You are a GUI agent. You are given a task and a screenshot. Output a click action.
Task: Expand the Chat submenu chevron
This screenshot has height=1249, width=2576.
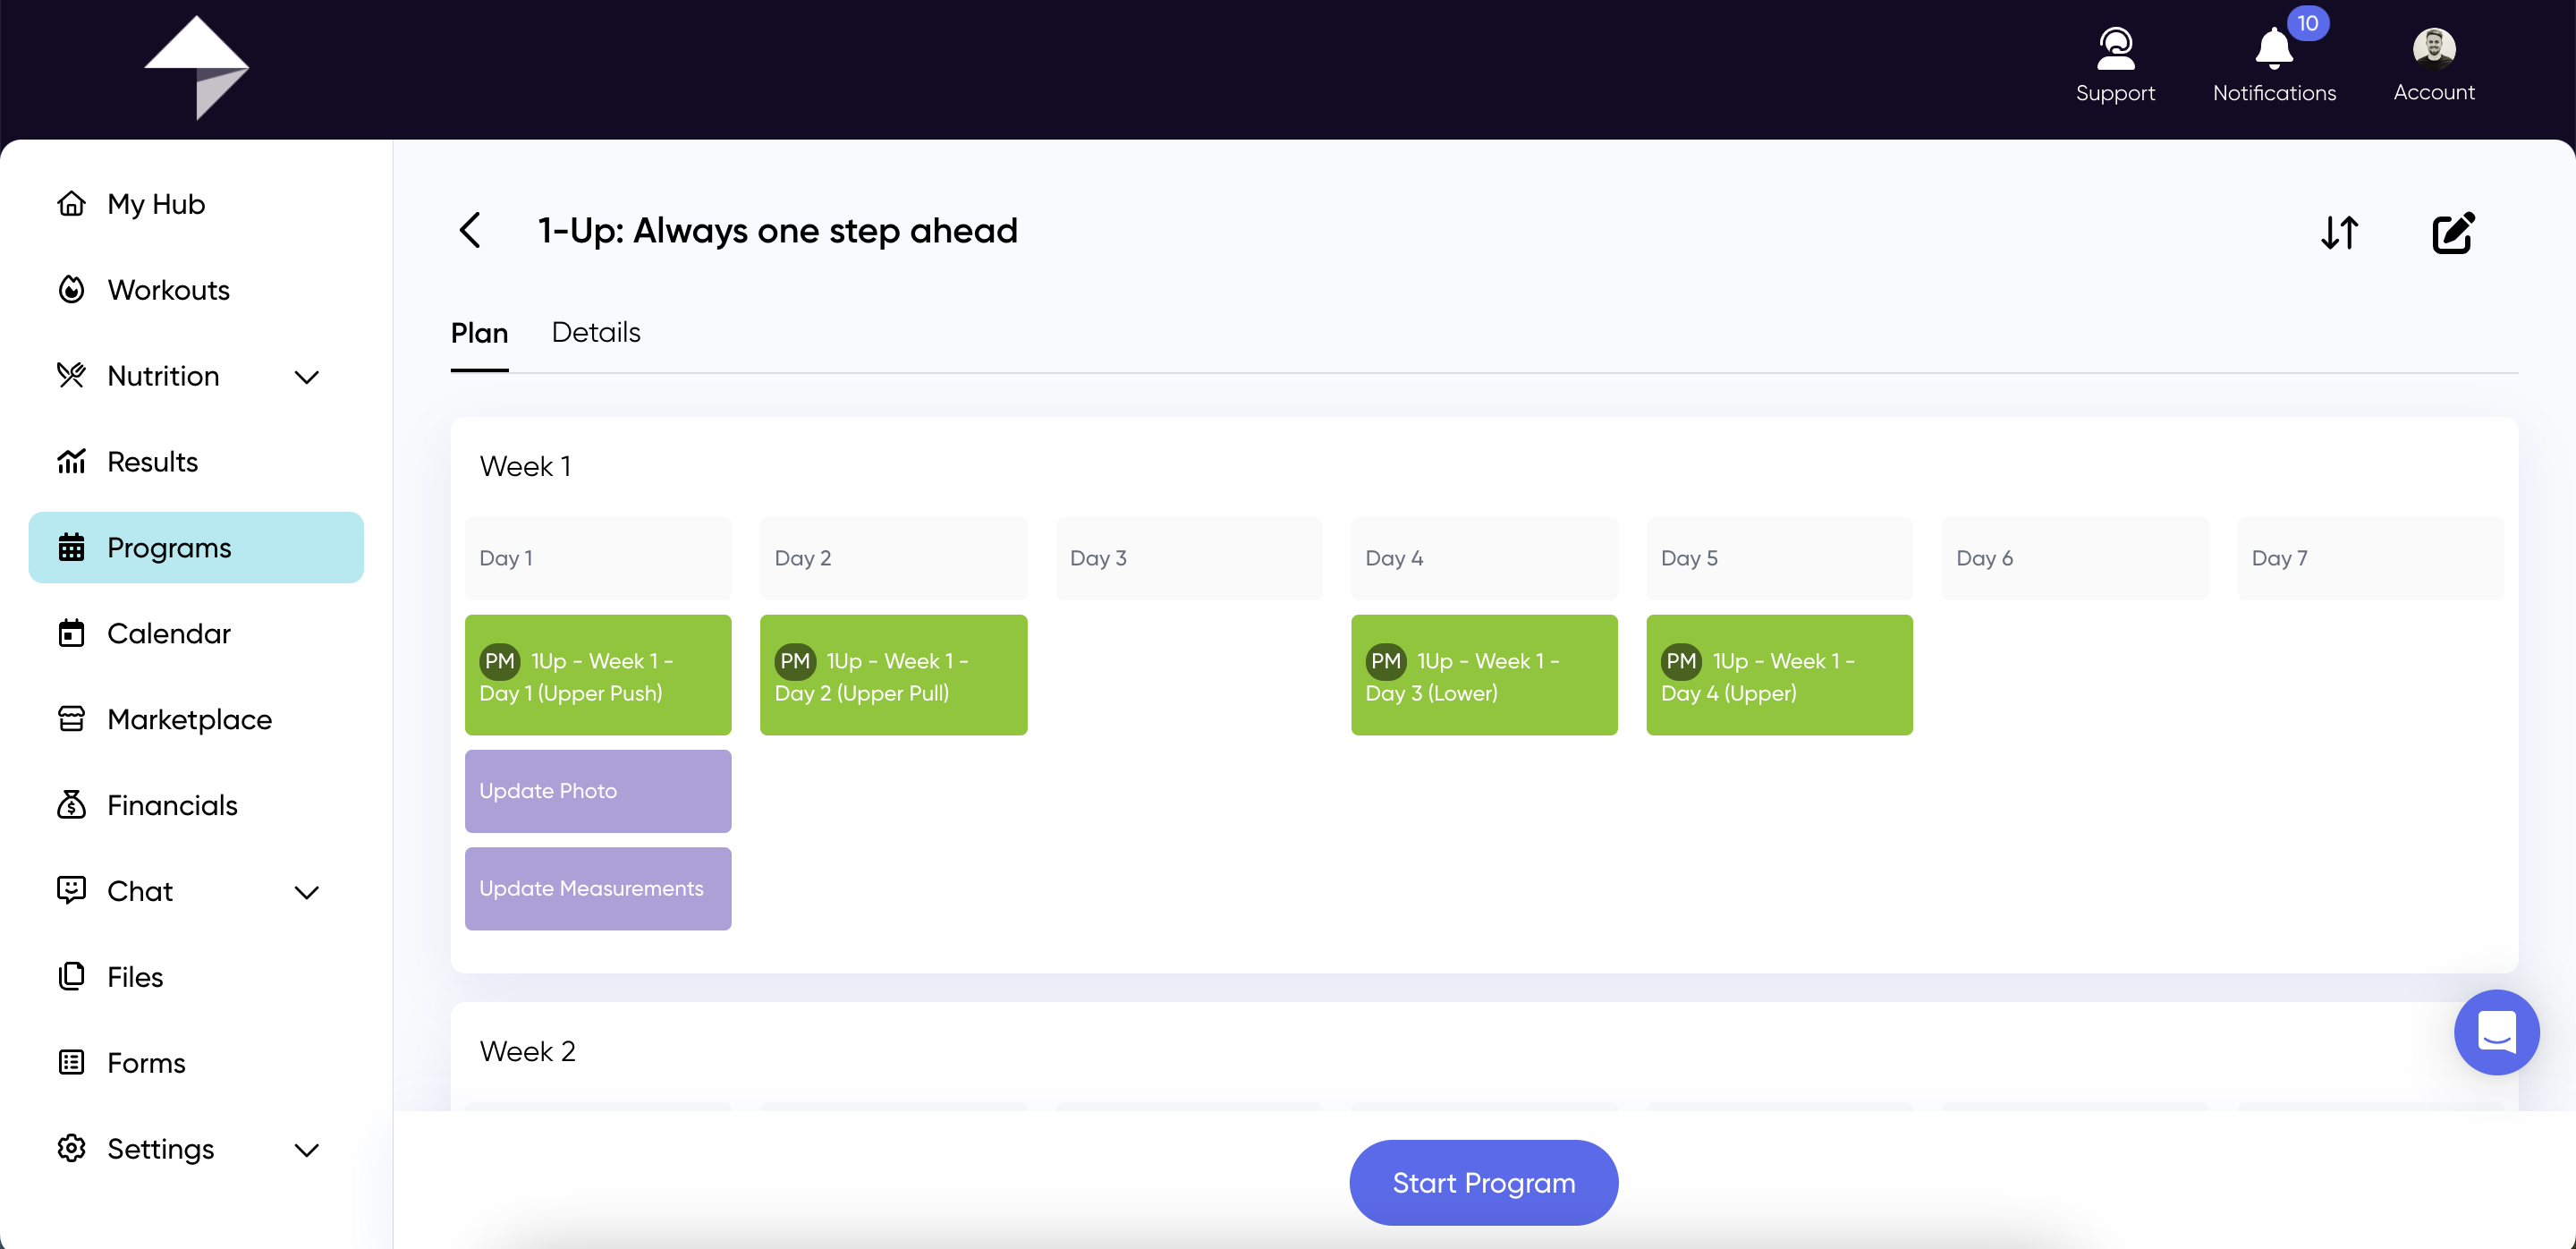coord(307,892)
